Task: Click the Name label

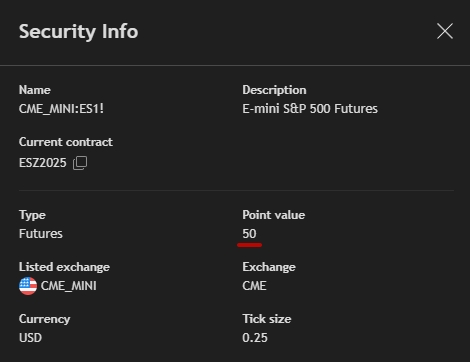Action: pos(35,90)
